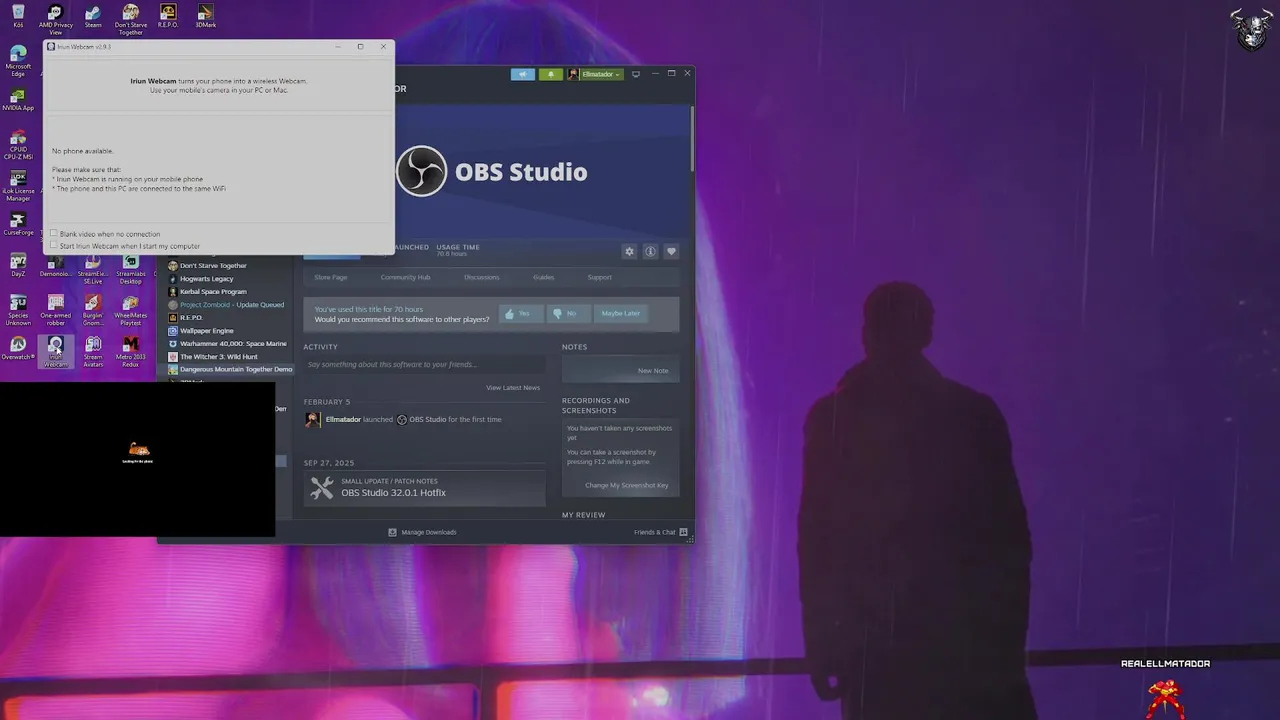Open the Demonologist desktop shortcut
The image size is (1280, 720).
click(x=55, y=265)
